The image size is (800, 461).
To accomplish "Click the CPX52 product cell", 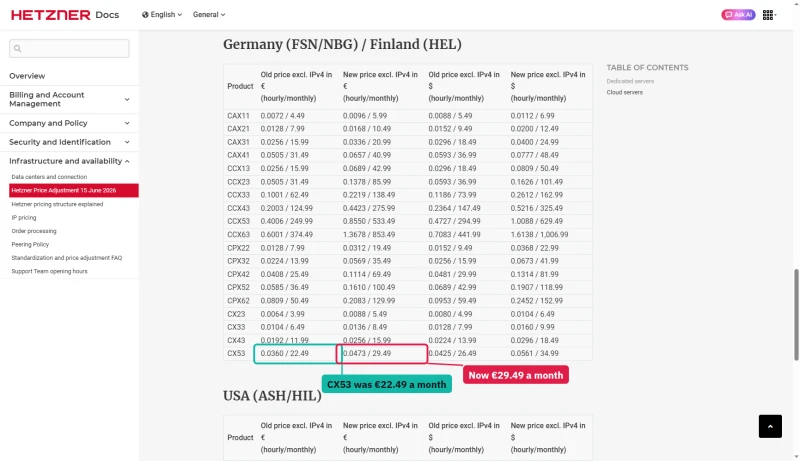I will (238, 287).
